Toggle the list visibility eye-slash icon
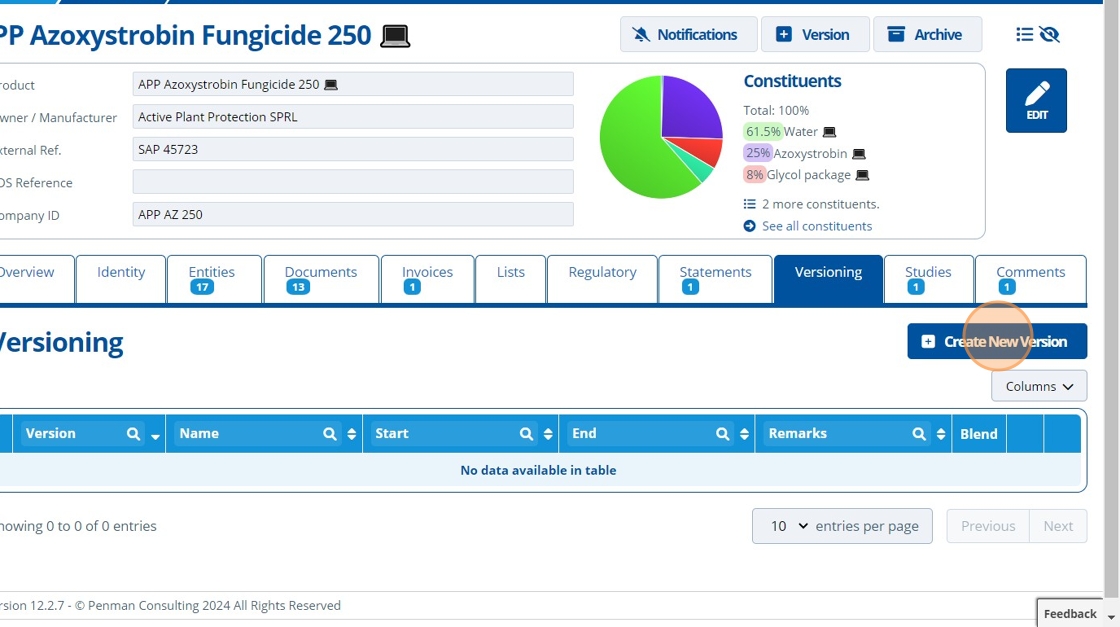 [x=1049, y=34]
